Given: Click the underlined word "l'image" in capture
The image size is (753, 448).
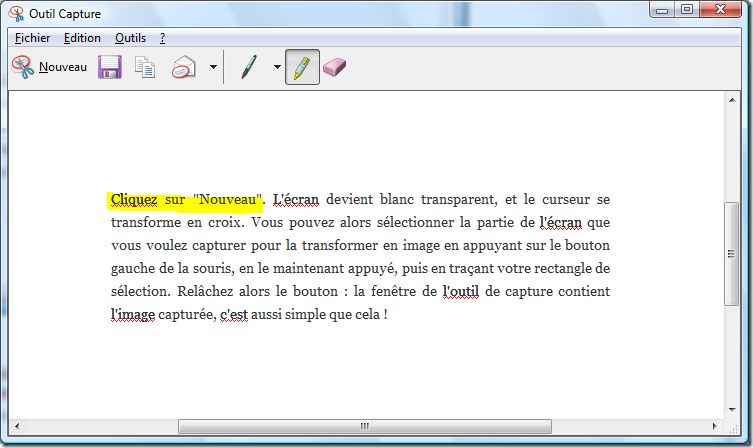Looking at the screenshot, I should pos(133,315).
